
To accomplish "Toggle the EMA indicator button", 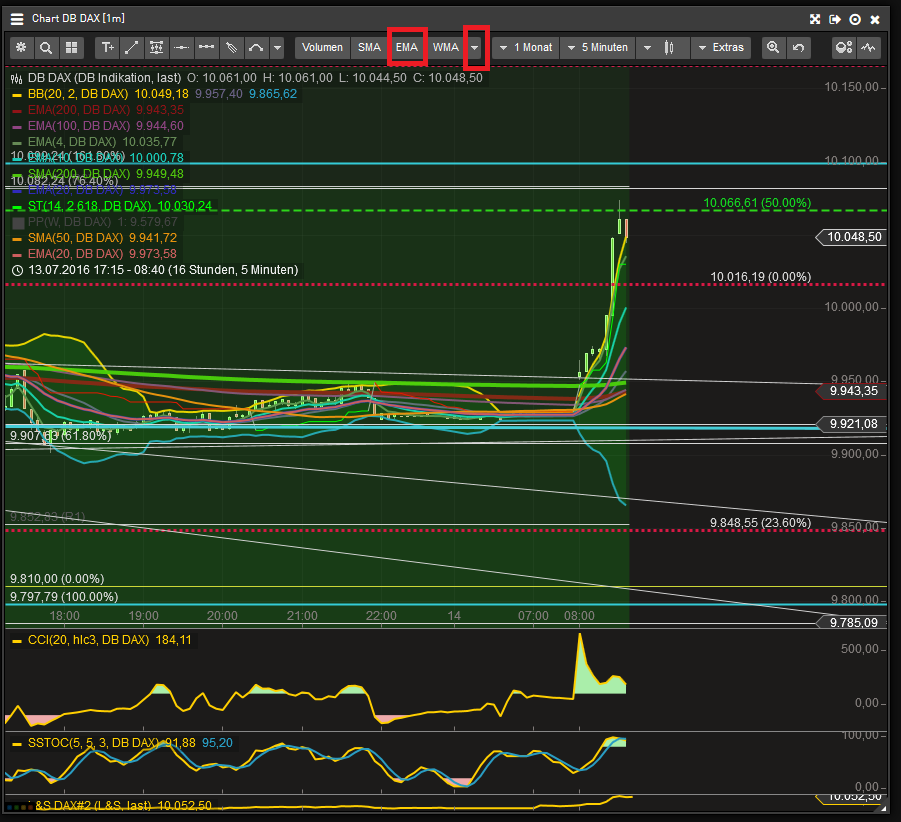I will point(407,47).
